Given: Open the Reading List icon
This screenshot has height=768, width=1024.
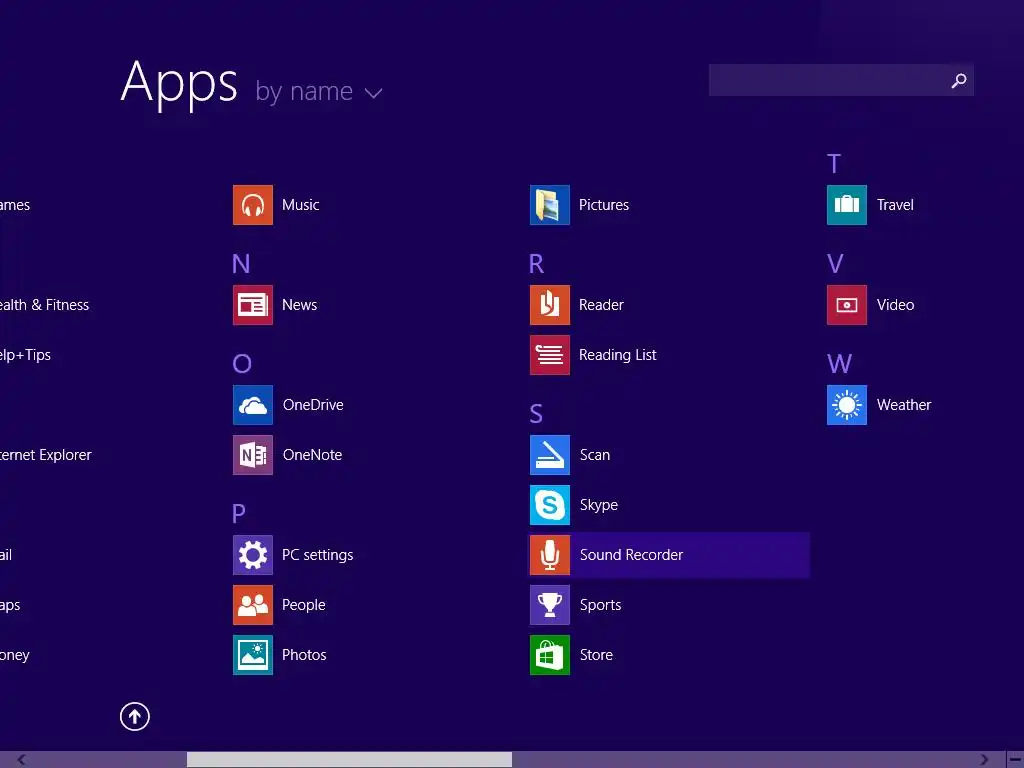Looking at the screenshot, I should click(550, 355).
